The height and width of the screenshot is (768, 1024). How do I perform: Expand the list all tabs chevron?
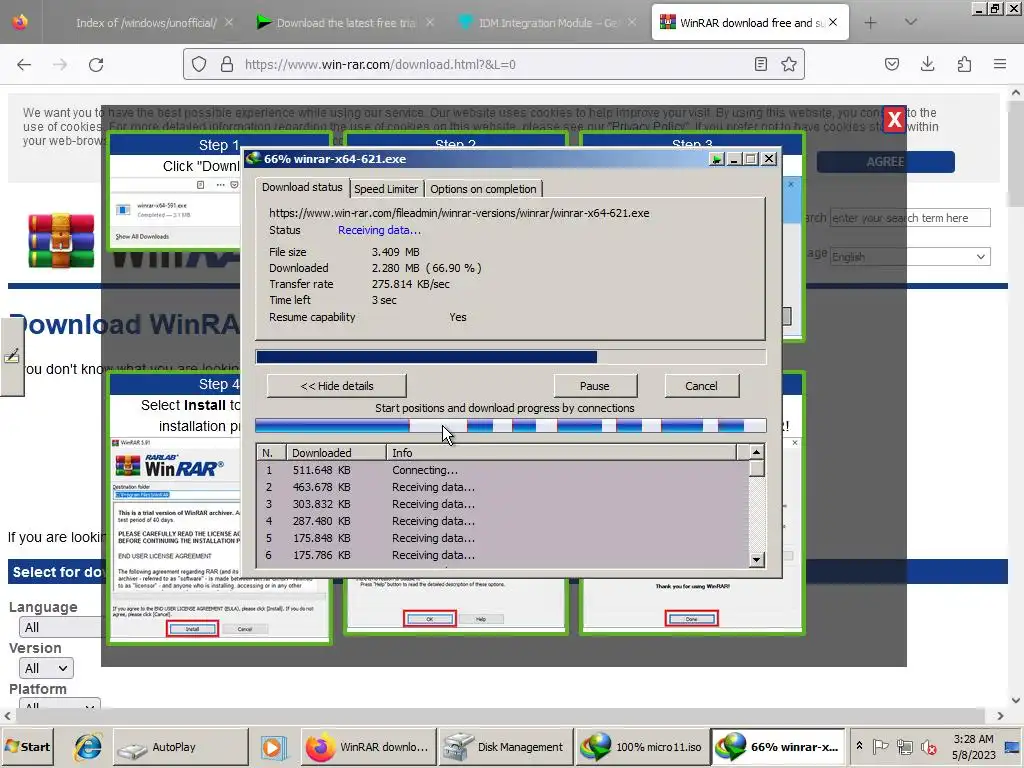(x=911, y=22)
